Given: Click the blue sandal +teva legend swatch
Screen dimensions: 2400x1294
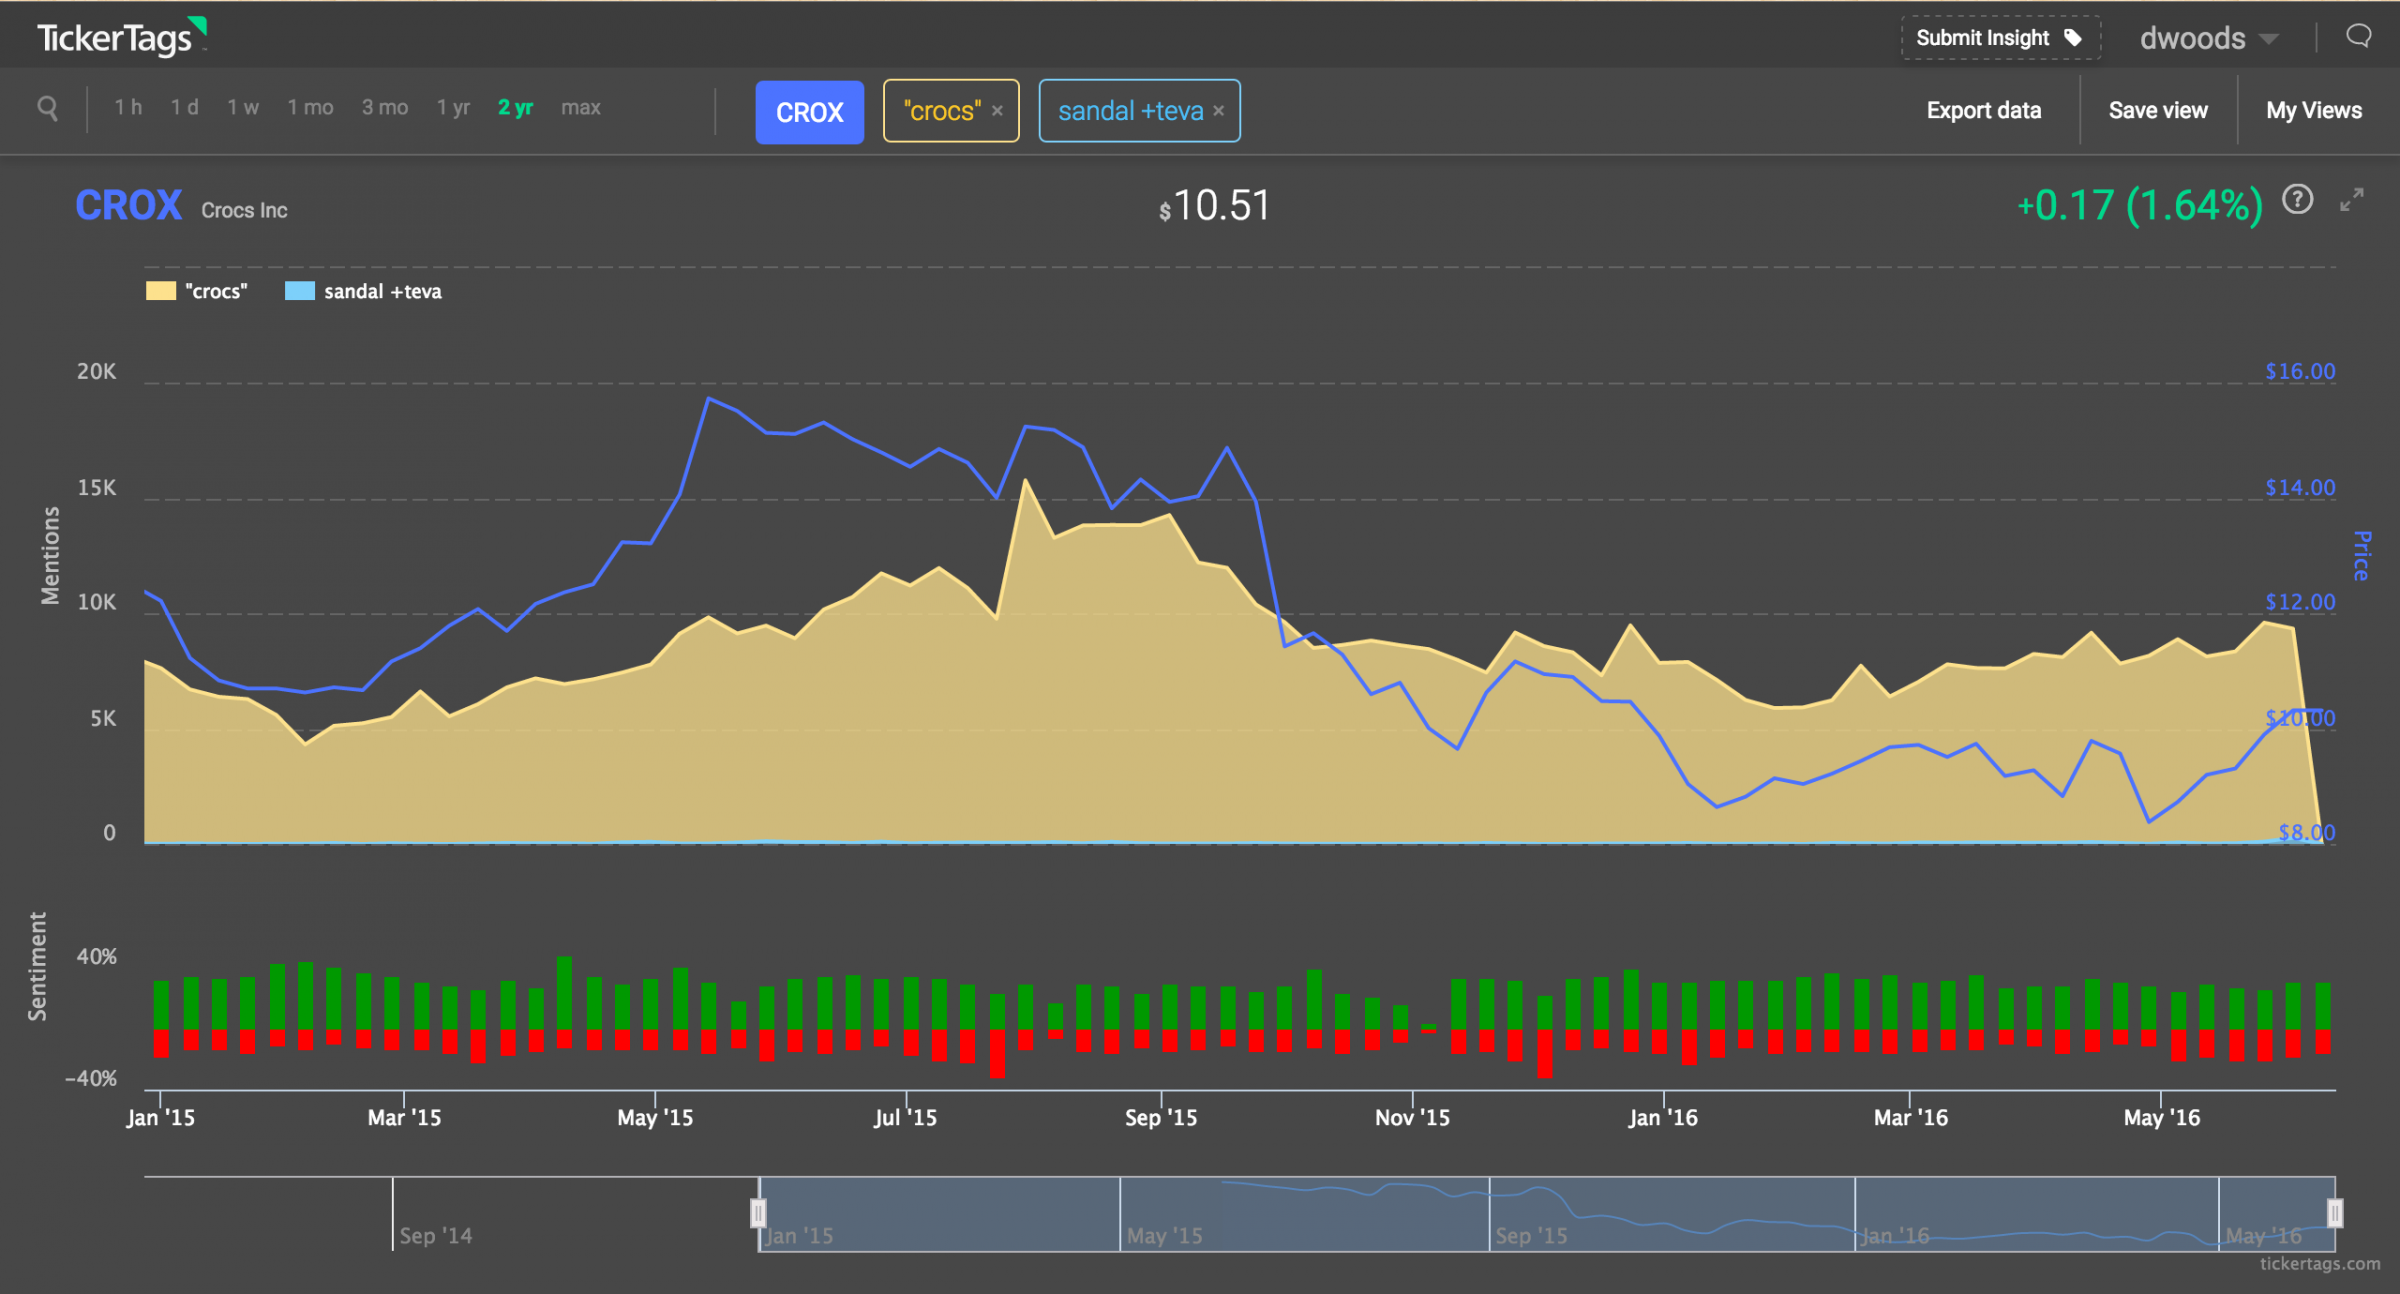Looking at the screenshot, I should 300,291.
